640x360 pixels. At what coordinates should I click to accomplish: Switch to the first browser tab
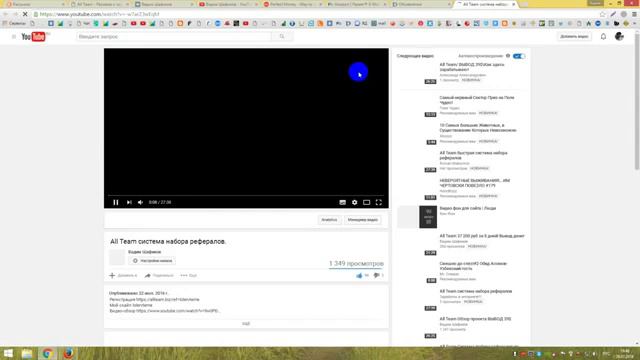(34, 4)
